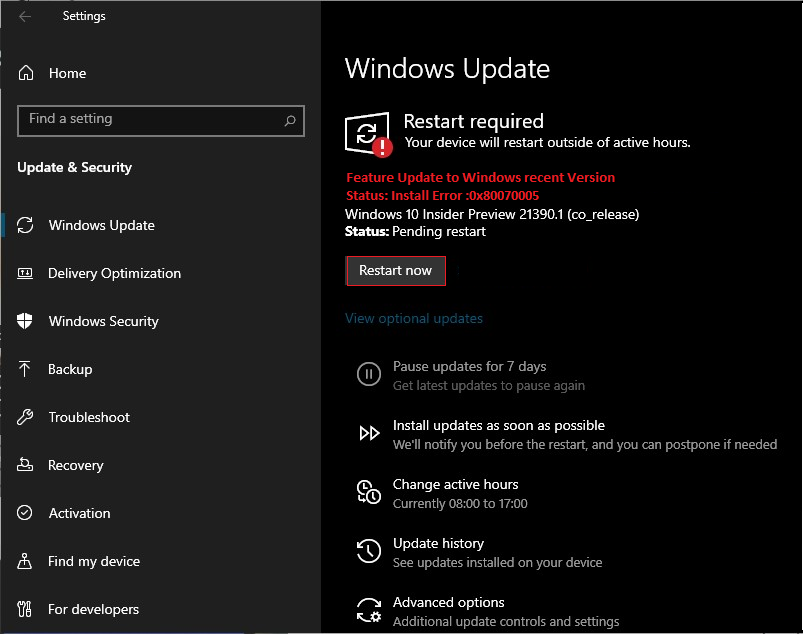Focus the Find a setting search box
Viewport: 803px width, 634px height.
161,121
